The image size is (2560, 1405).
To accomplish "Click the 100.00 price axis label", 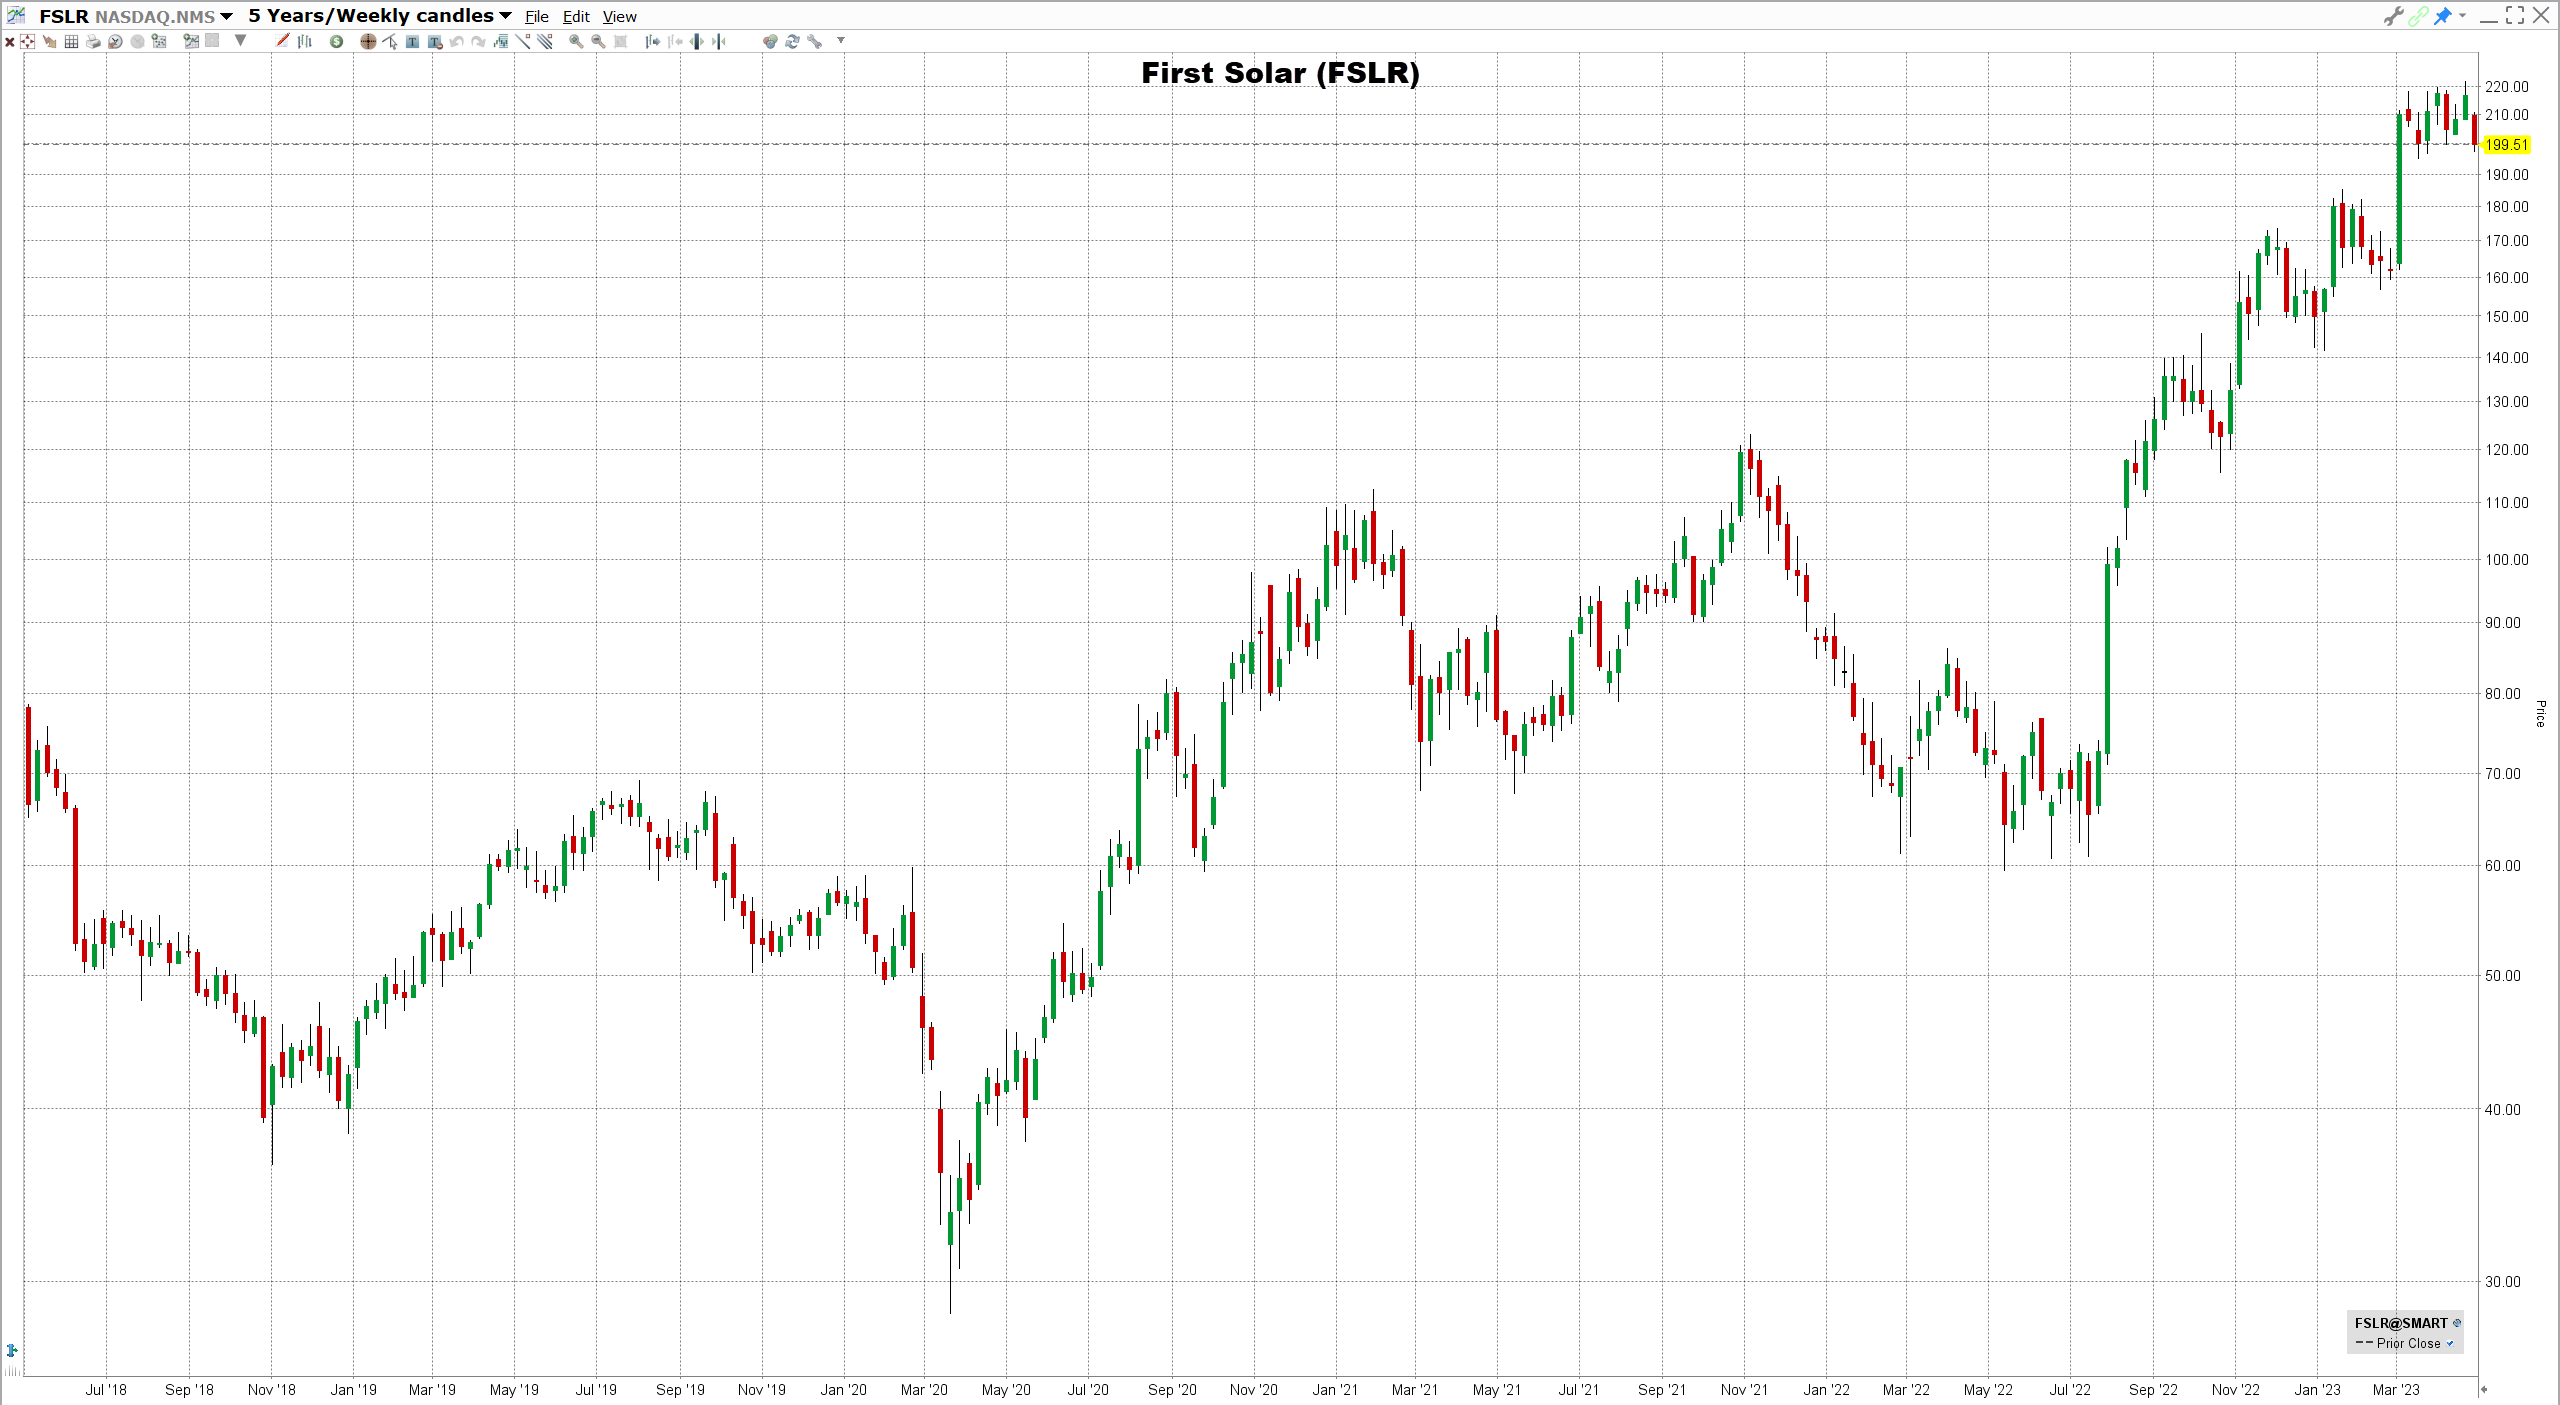I will [2506, 560].
